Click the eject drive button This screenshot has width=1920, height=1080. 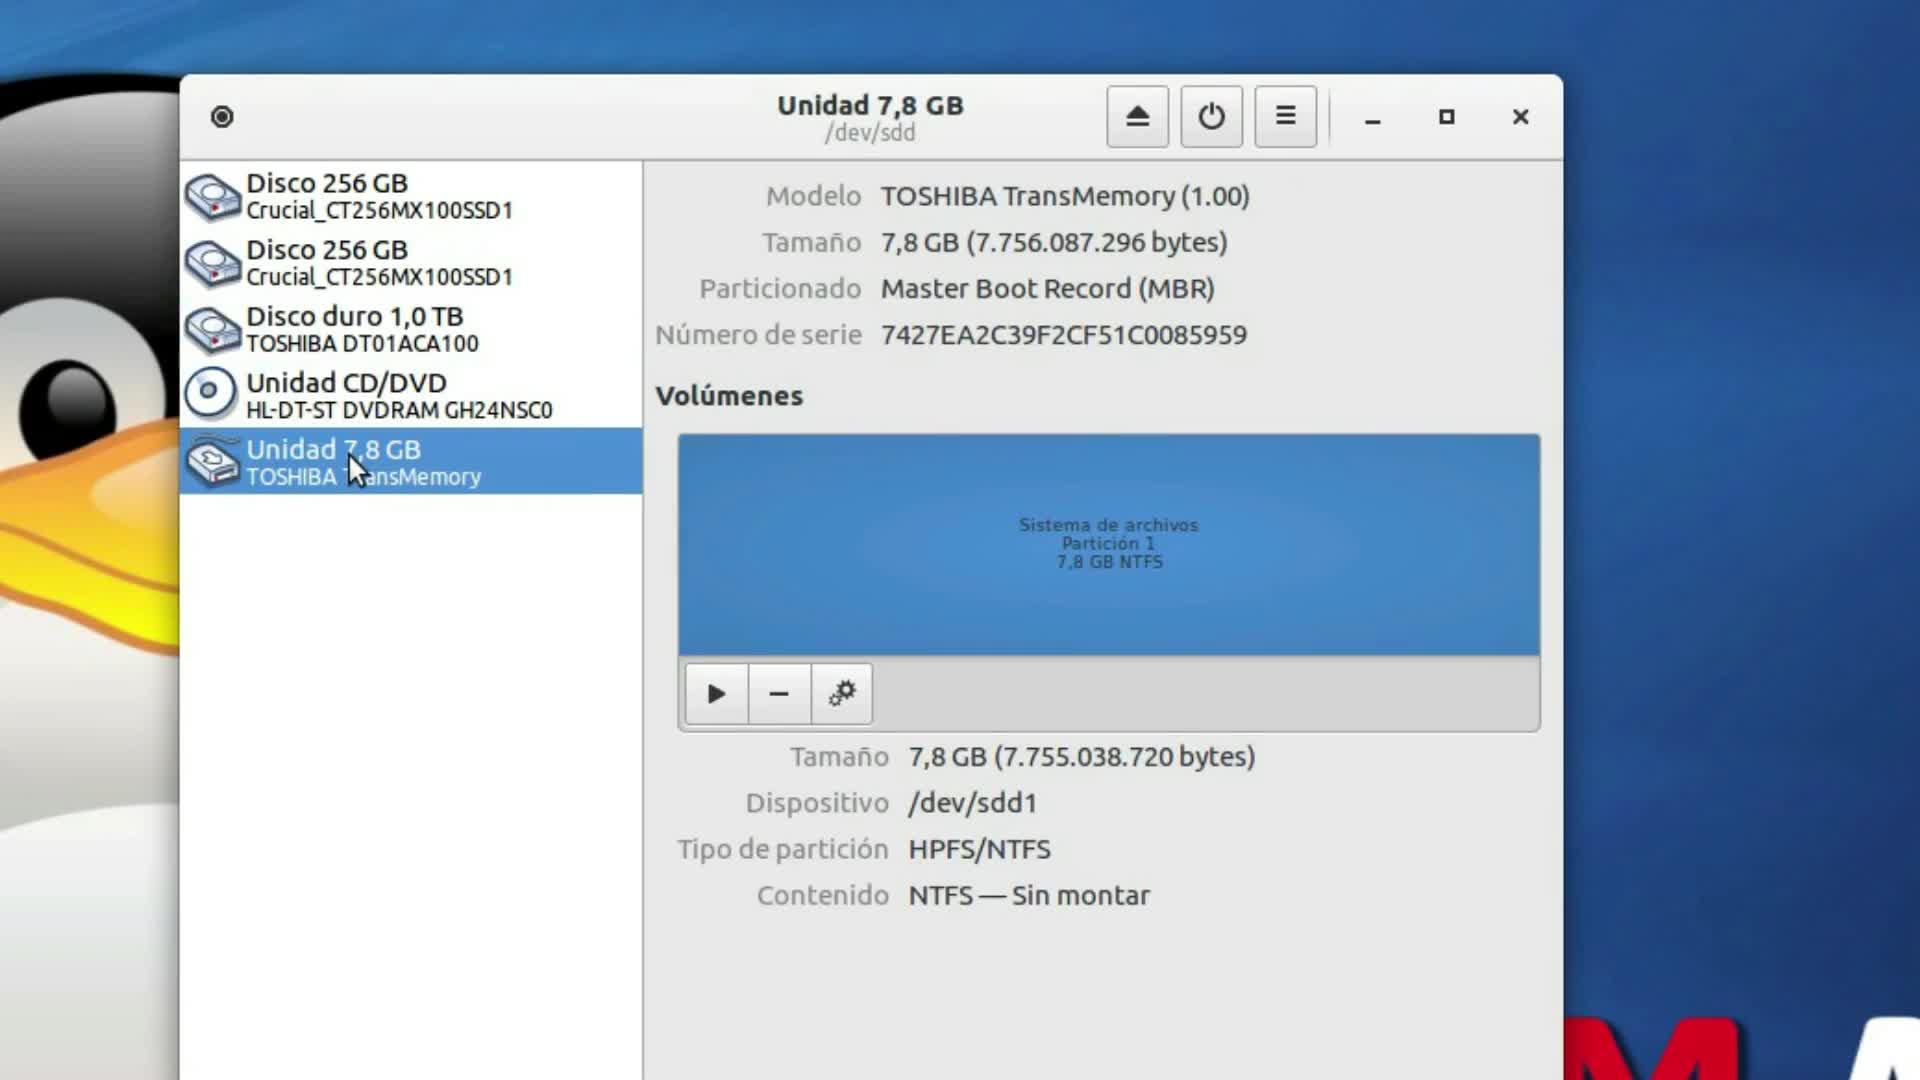click(x=1137, y=117)
